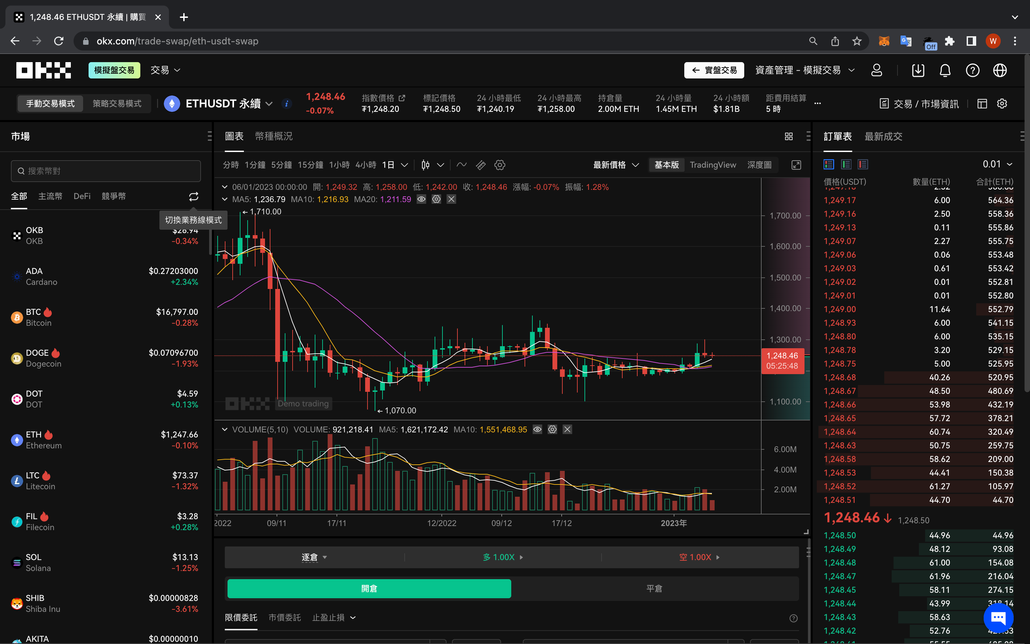Image resolution: width=1030 pixels, height=644 pixels.
Task: Open VOLUME indicator settings icon
Action: pyautogui.click(x=552, y=429)
